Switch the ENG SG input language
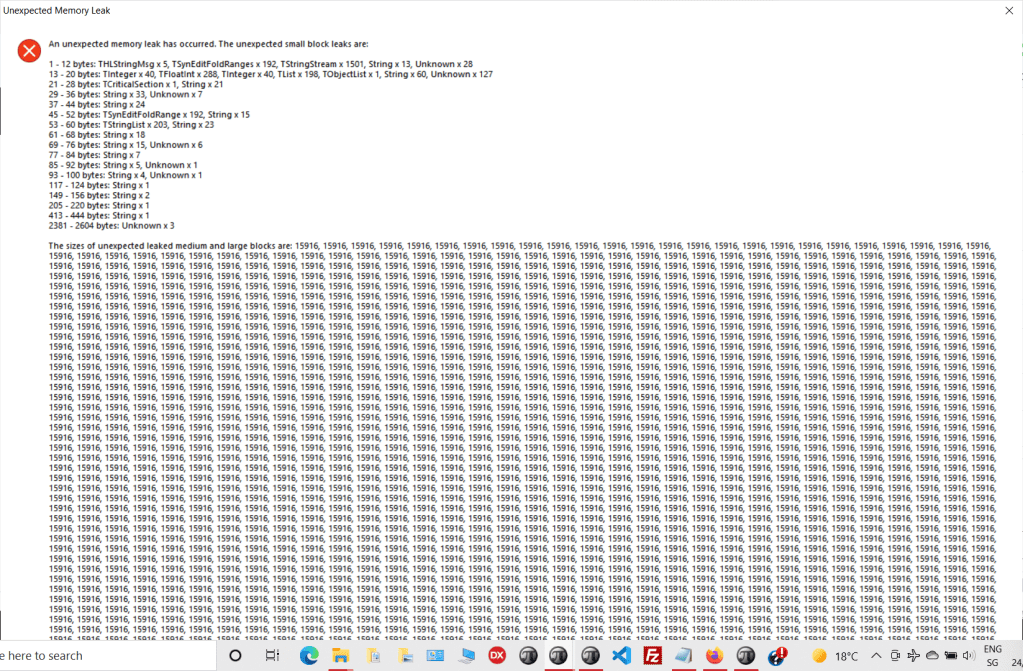Screen dimensions: 1023x671 (x=992, y=656)
